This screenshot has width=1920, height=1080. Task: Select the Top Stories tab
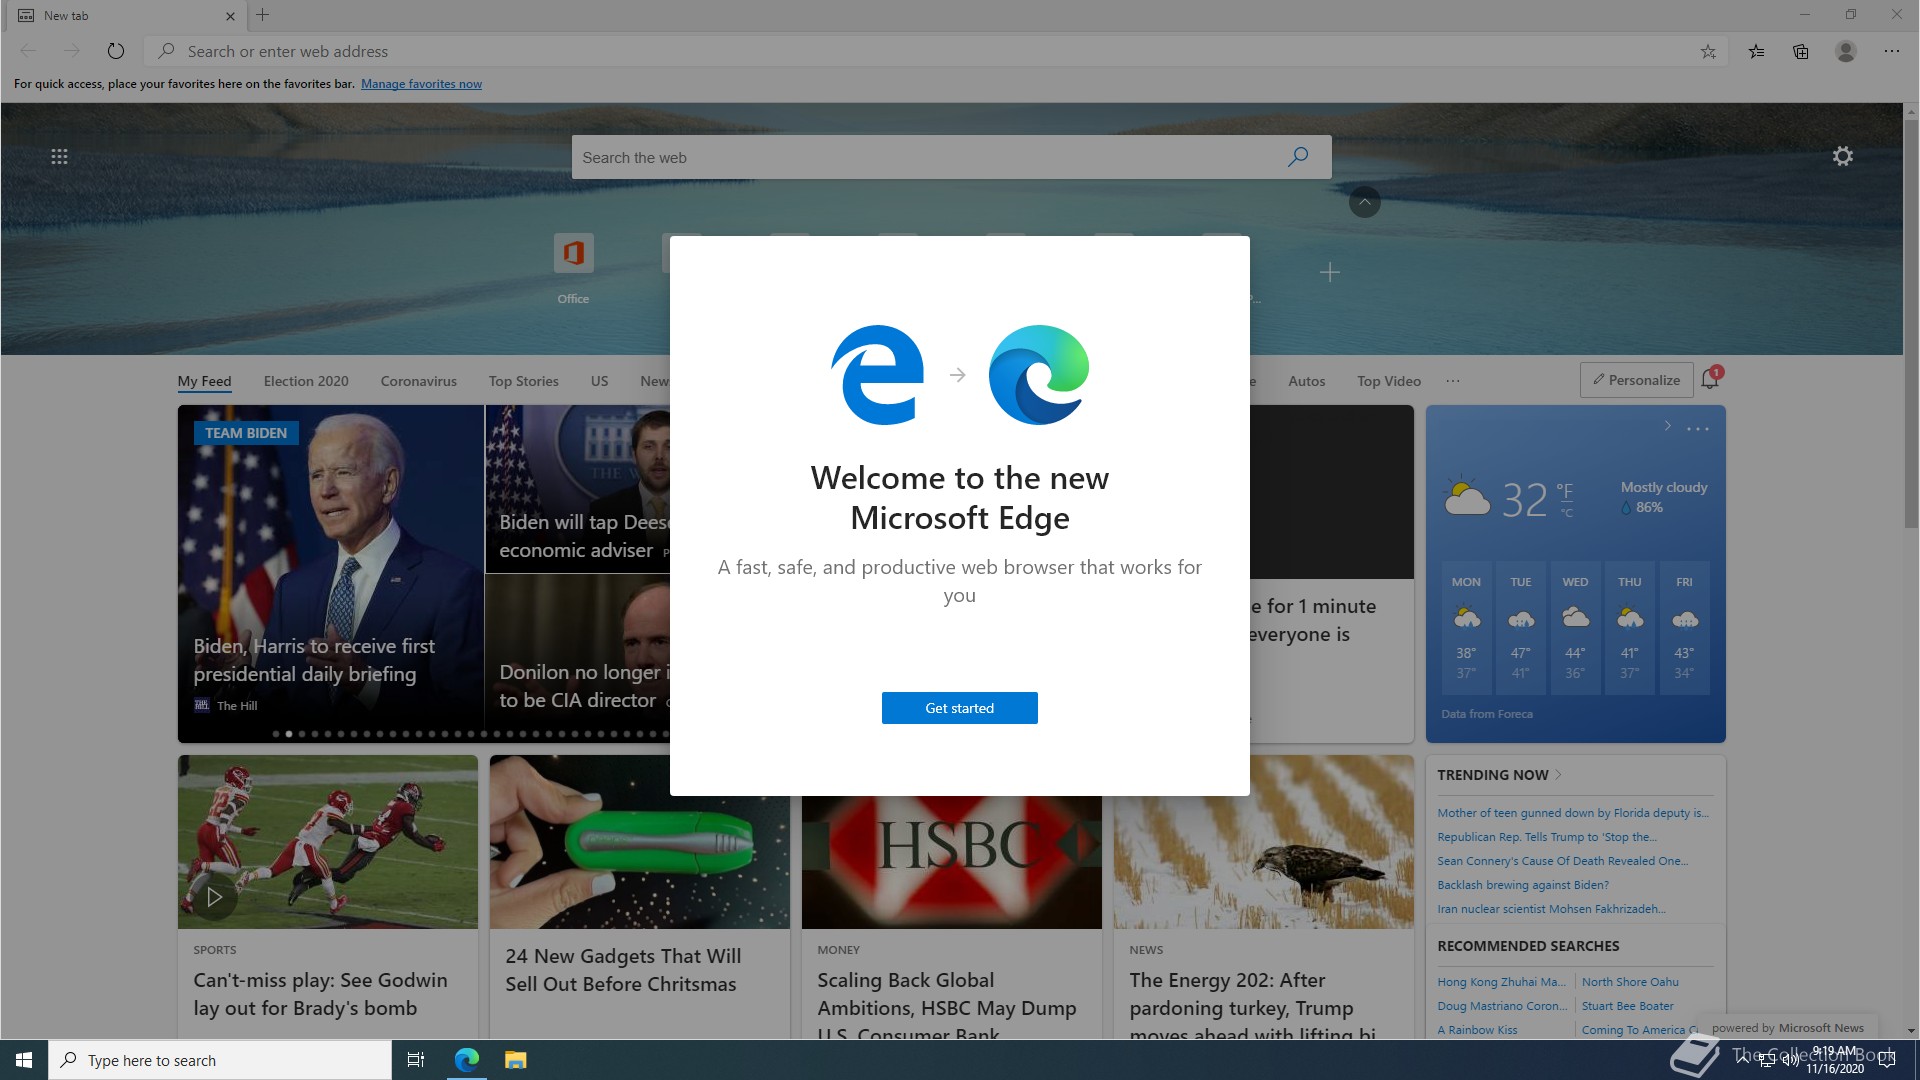pyautogui.click(x=523, y=381)
